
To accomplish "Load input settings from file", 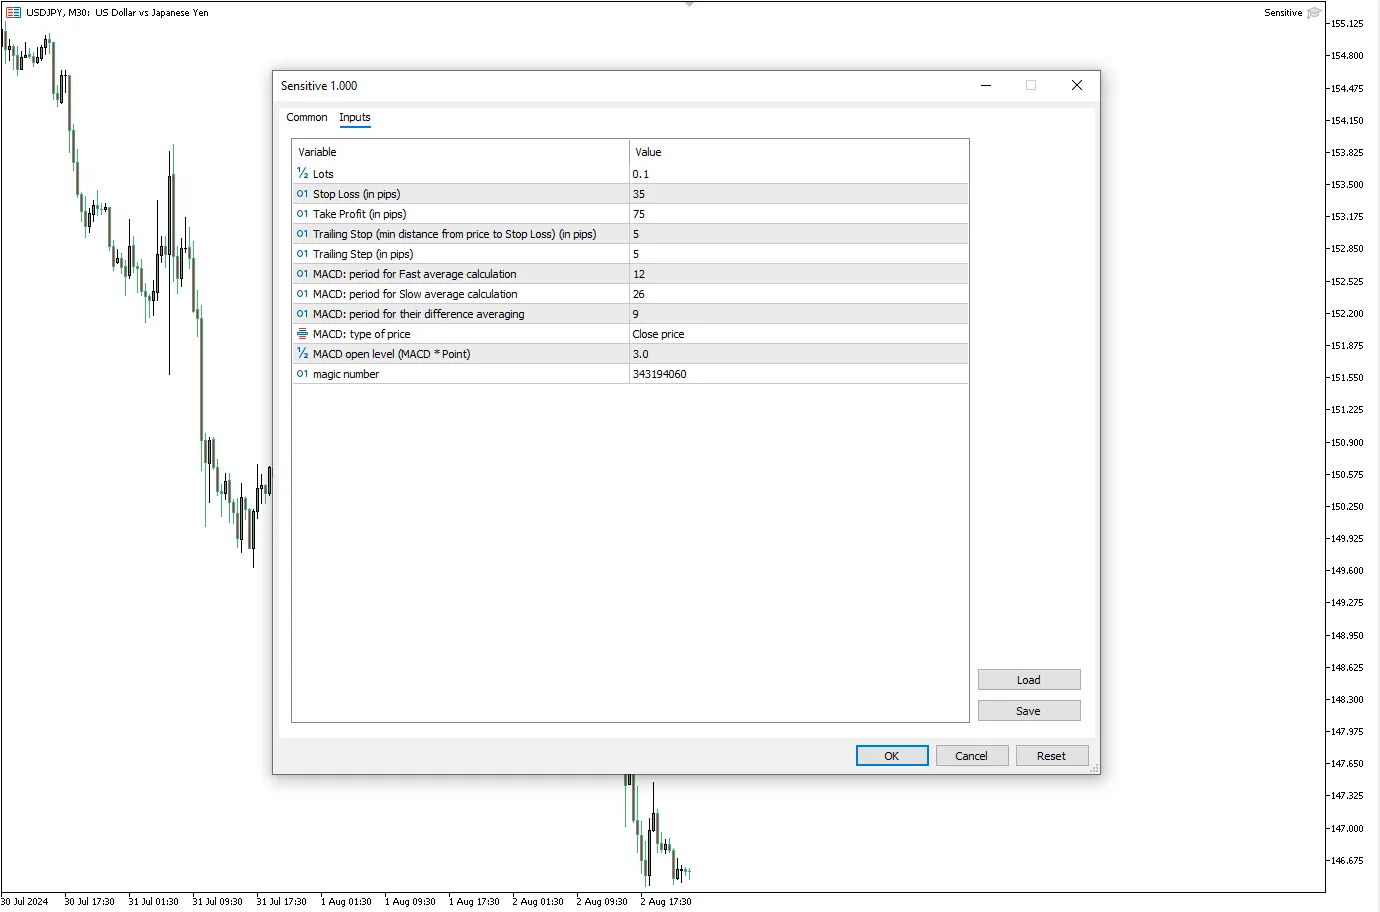I will [x=1029, y=680].
